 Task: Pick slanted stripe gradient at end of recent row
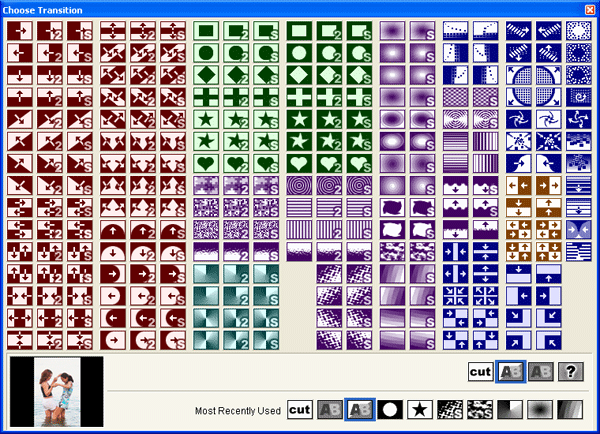click(570, 410)
